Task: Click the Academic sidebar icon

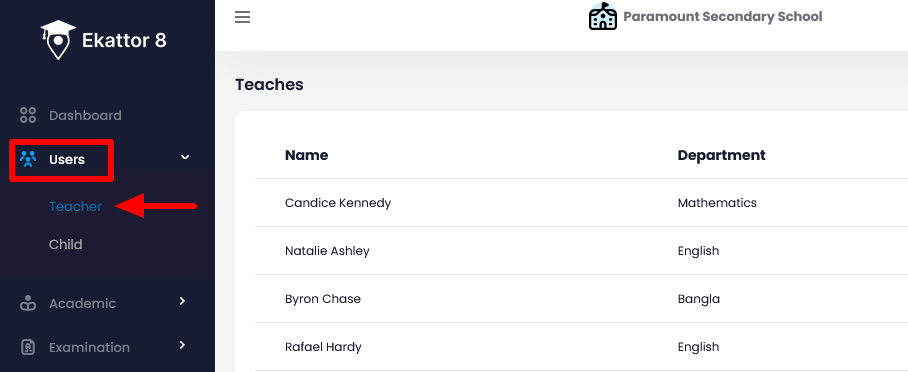Action: (28, 303)
